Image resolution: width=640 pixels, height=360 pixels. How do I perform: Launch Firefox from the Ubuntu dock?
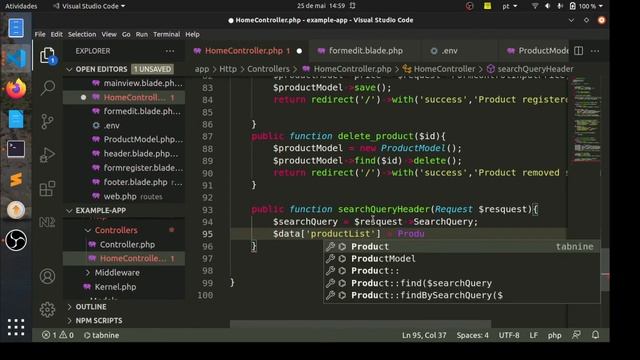pyautogui.click(x=16, y=88)
